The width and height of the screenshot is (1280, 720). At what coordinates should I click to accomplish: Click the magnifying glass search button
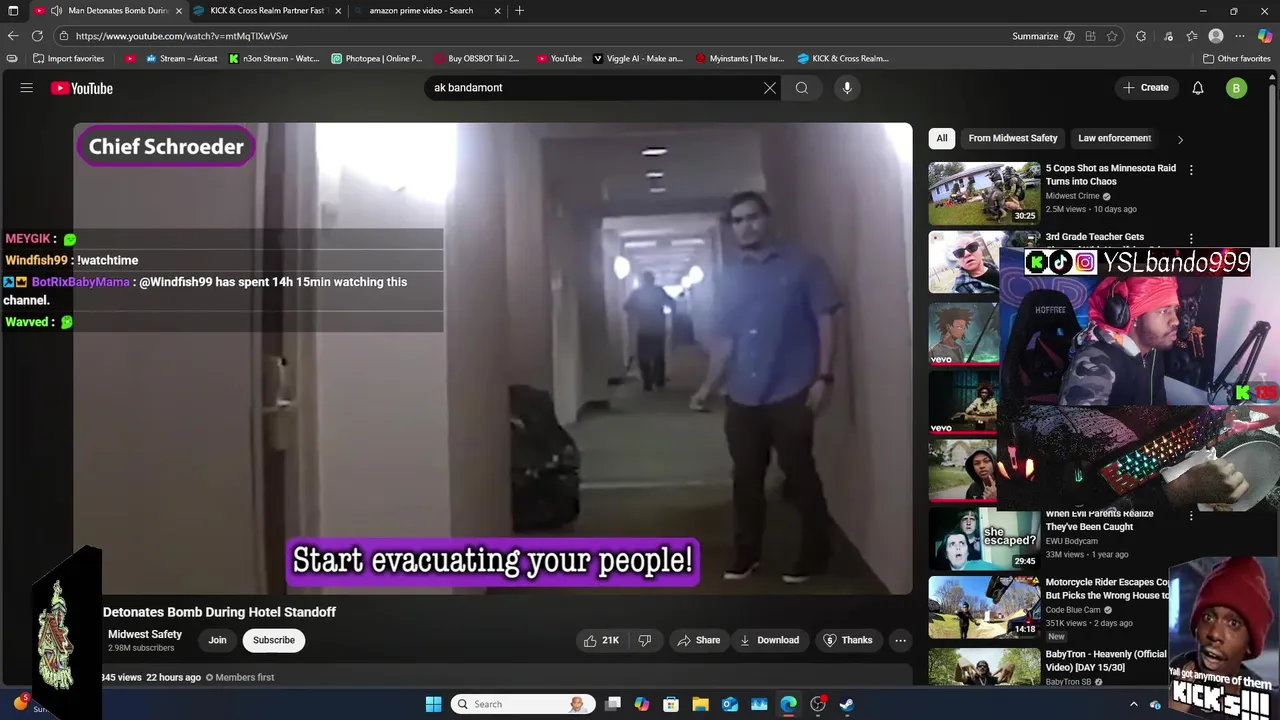(x=802, y=88)
